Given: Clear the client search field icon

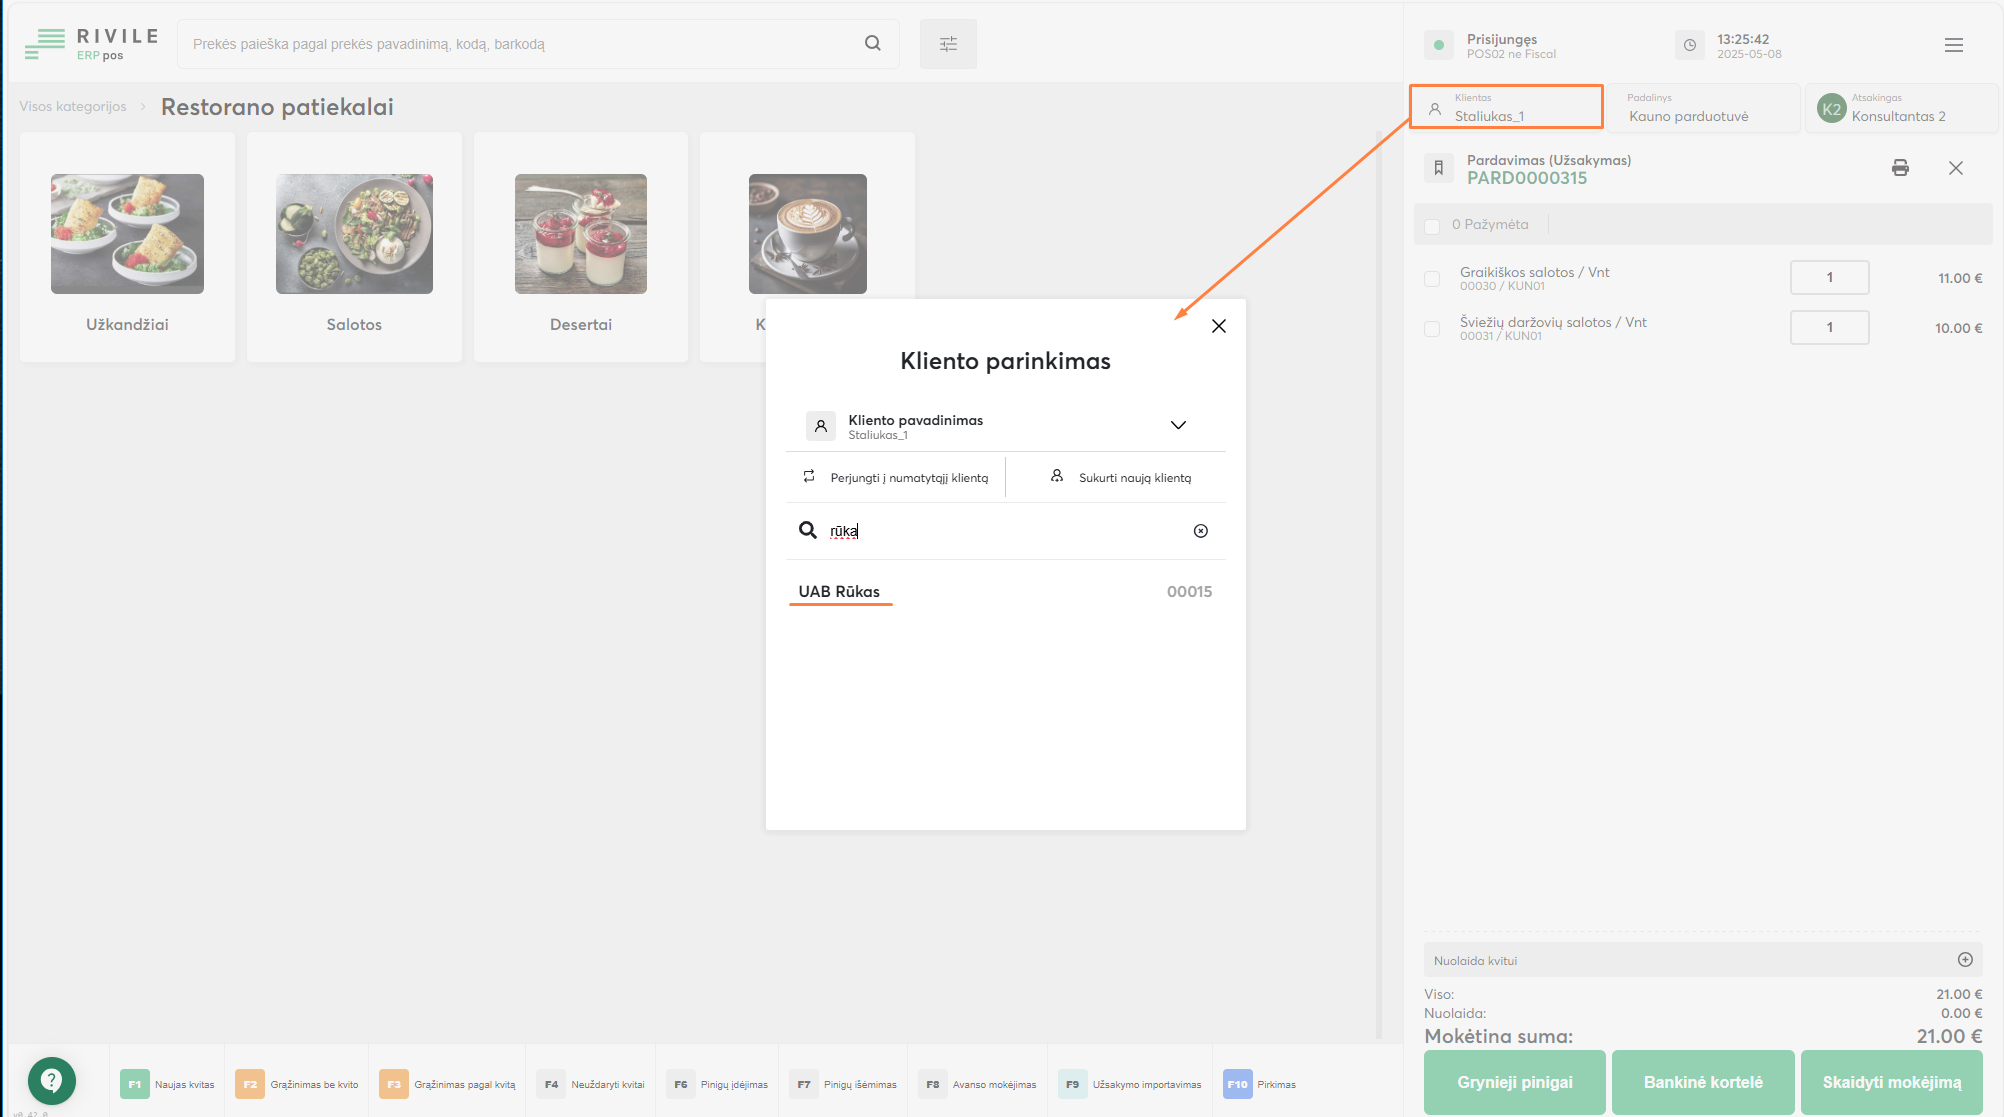Looking at the screenshot, I should (1200, 531).
